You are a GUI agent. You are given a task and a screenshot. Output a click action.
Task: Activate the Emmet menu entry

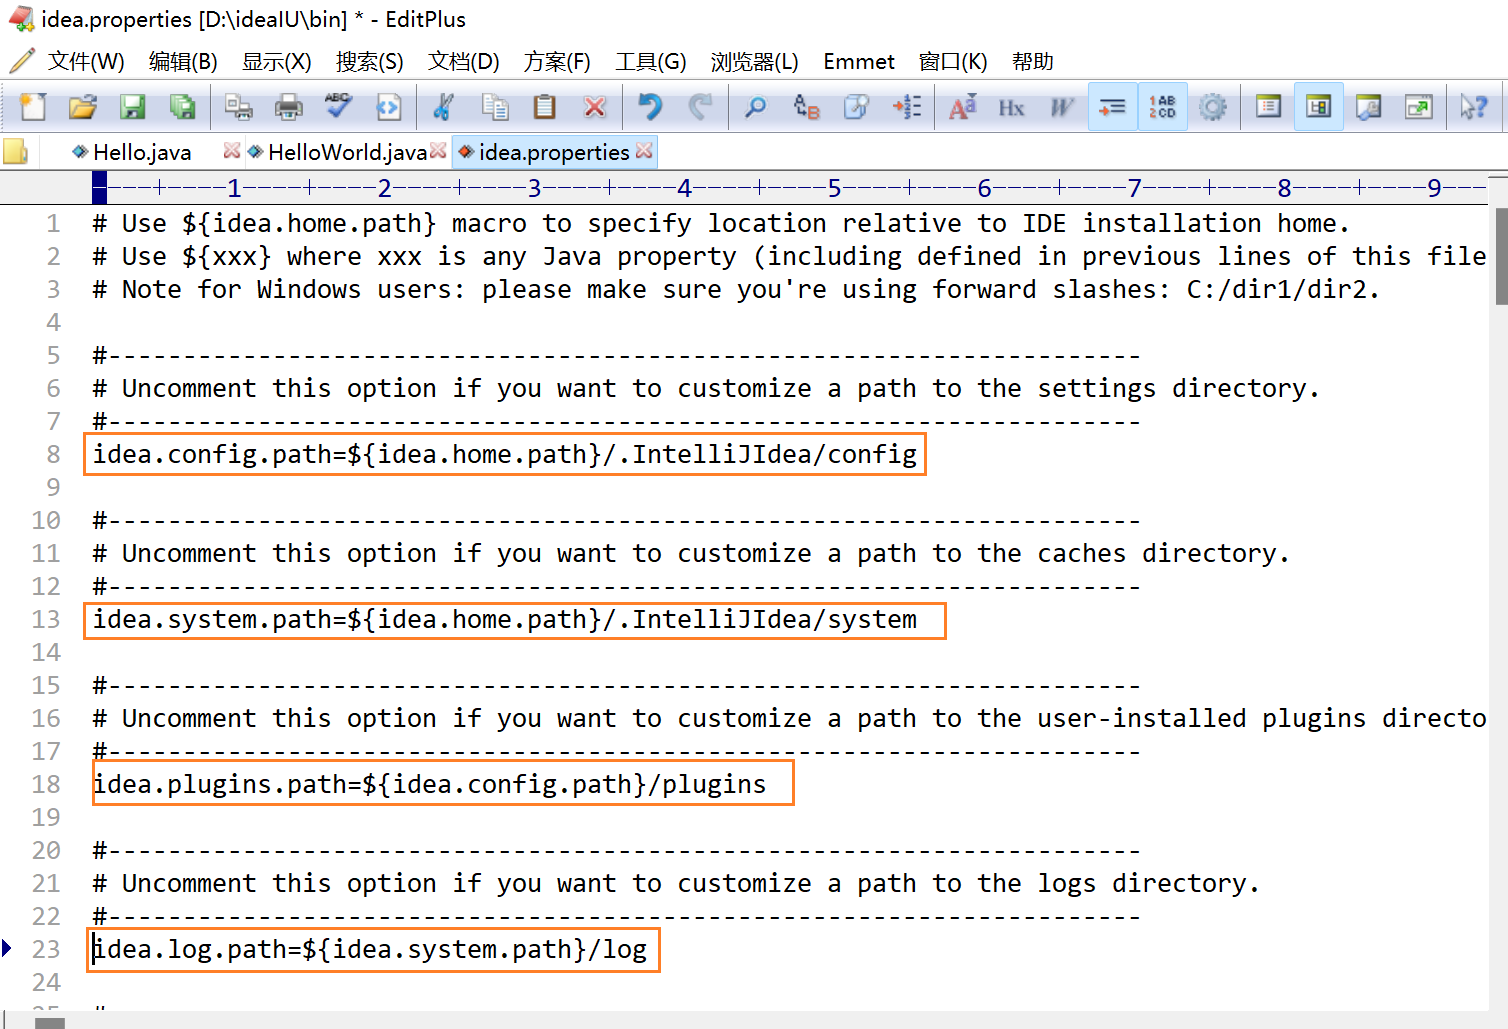[858, 61]
